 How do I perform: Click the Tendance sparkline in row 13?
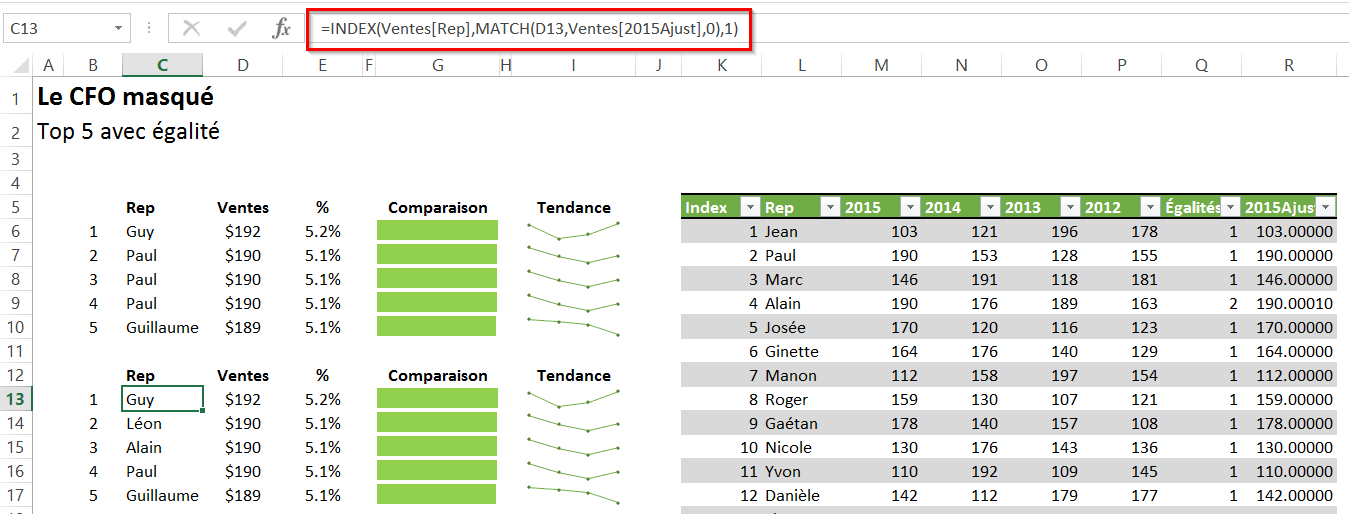click(x=573, y=399)
